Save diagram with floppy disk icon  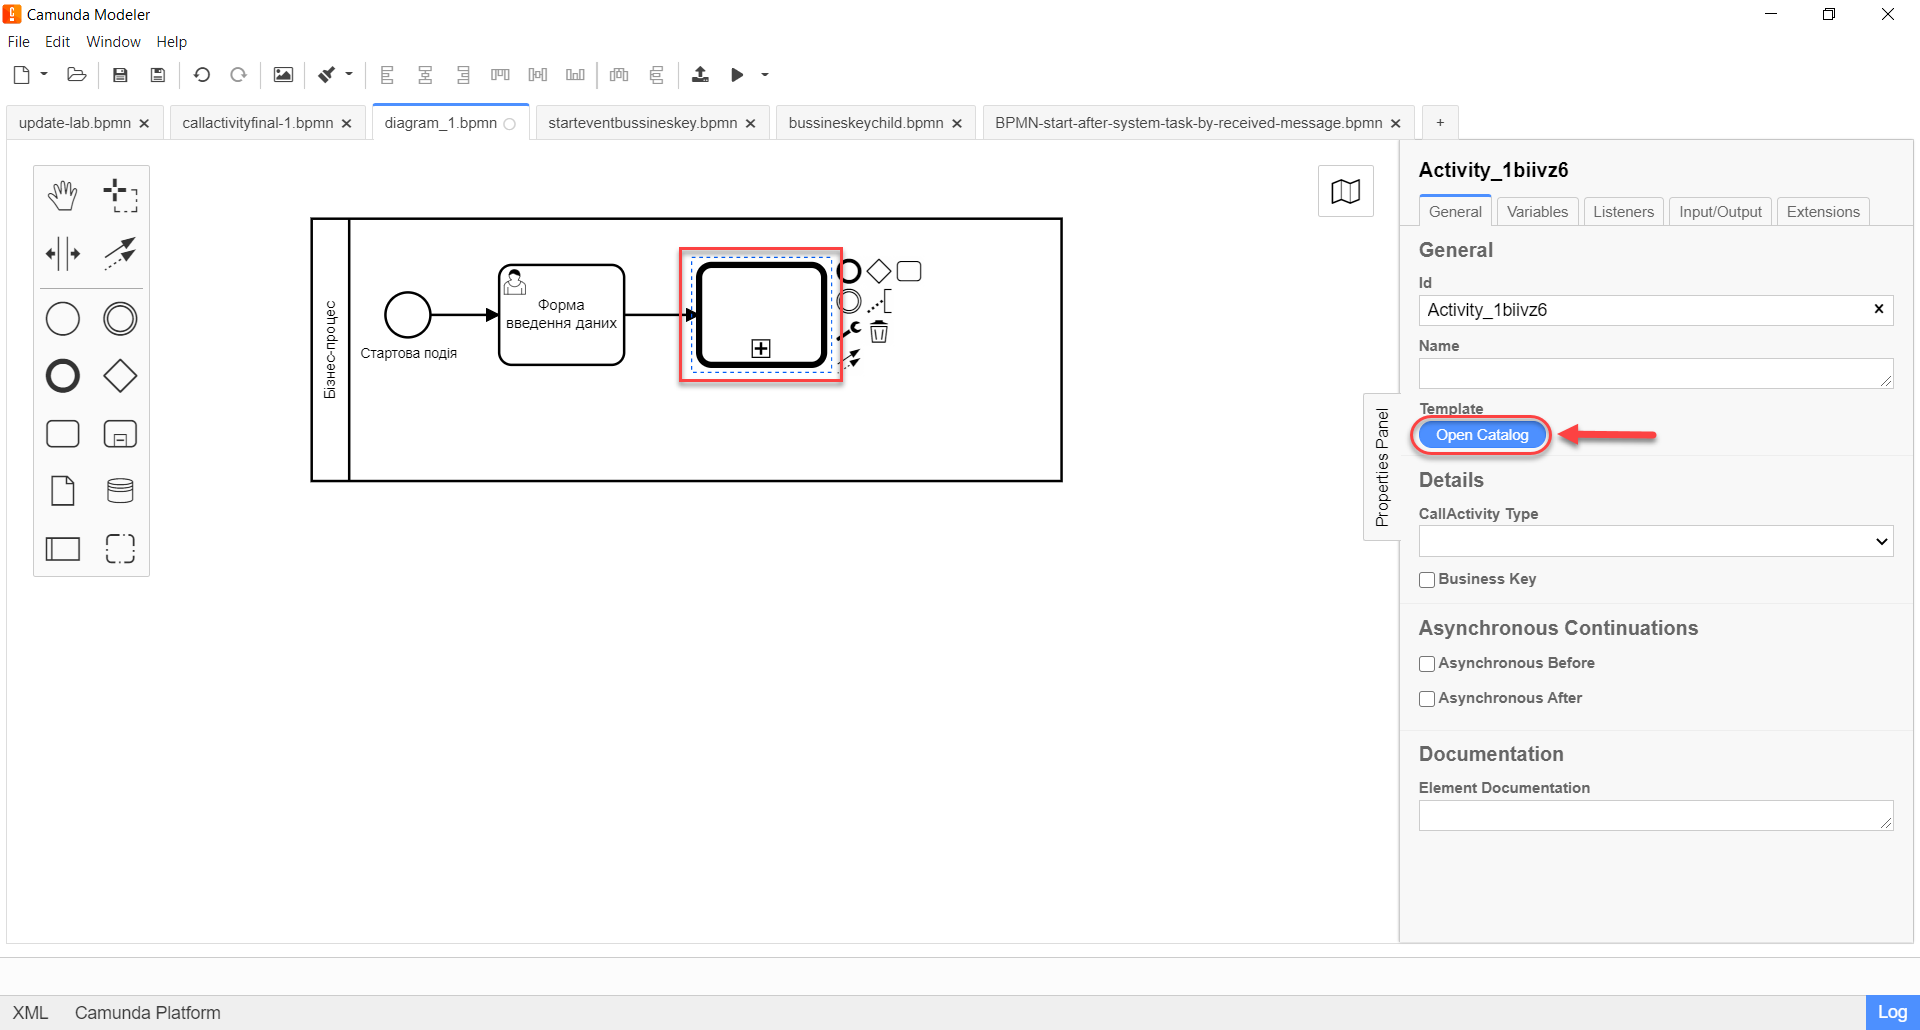tap(120, 75)
